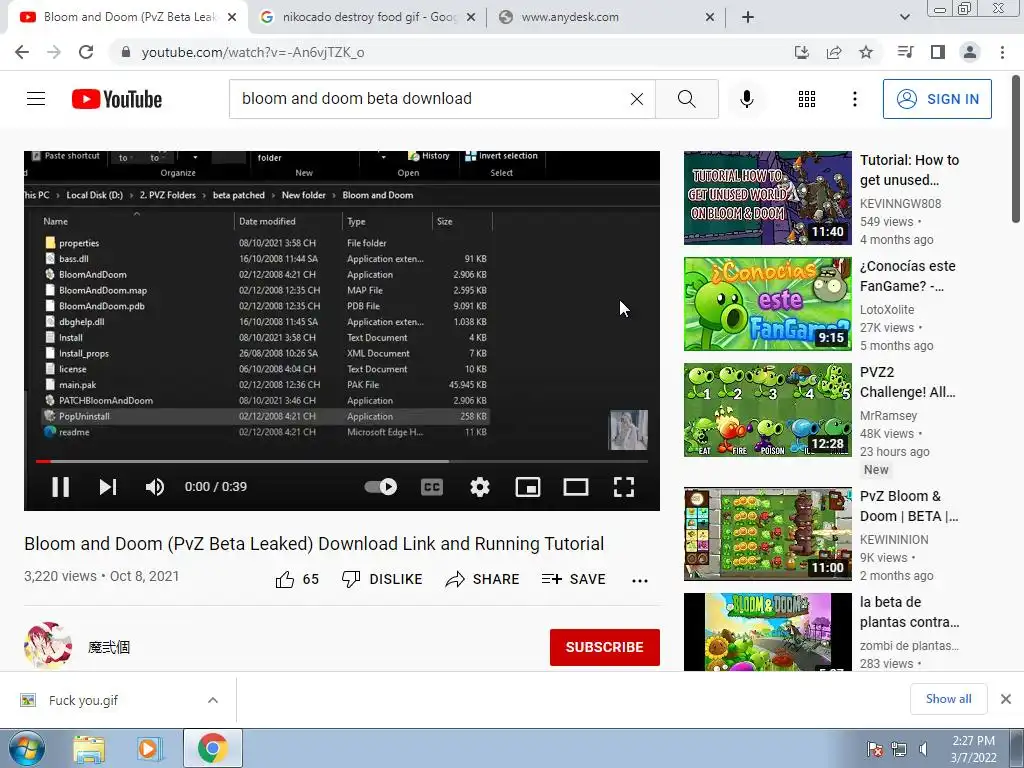1024x768 pixels.
Task: Toggle the autoplay switch
Action: pos(381,487)
